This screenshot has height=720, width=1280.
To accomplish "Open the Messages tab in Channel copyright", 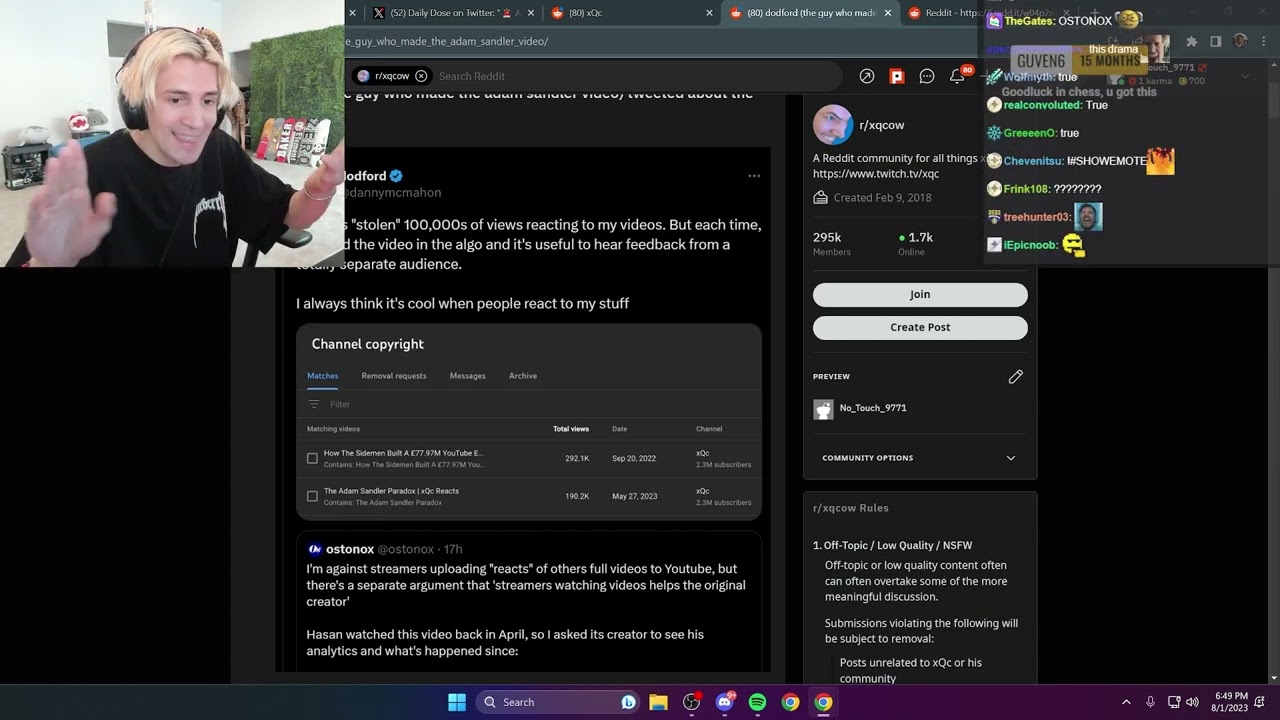I will tap(467, 376).
